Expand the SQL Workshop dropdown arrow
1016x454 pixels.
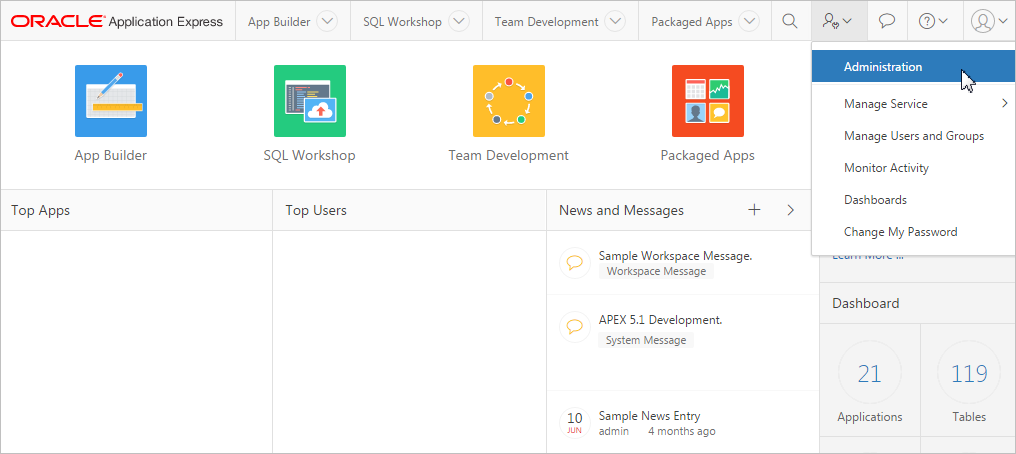click(x=457, y=21)
